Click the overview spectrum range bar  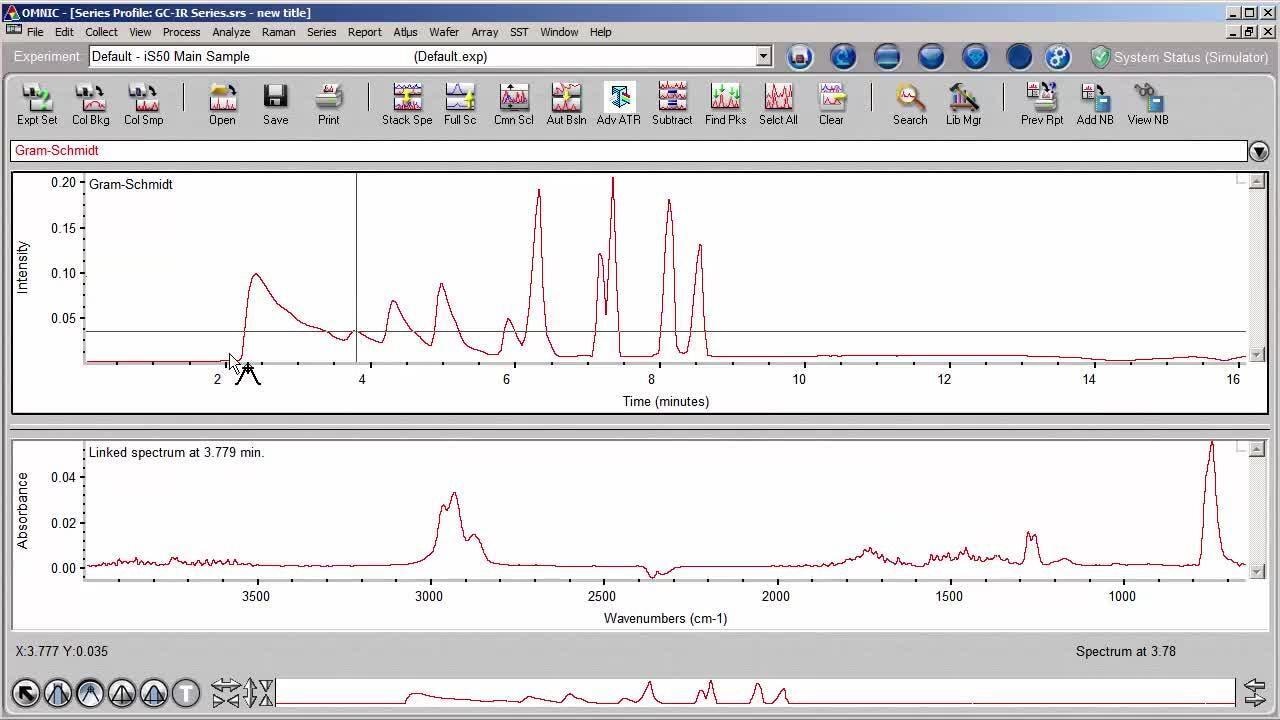755,692
